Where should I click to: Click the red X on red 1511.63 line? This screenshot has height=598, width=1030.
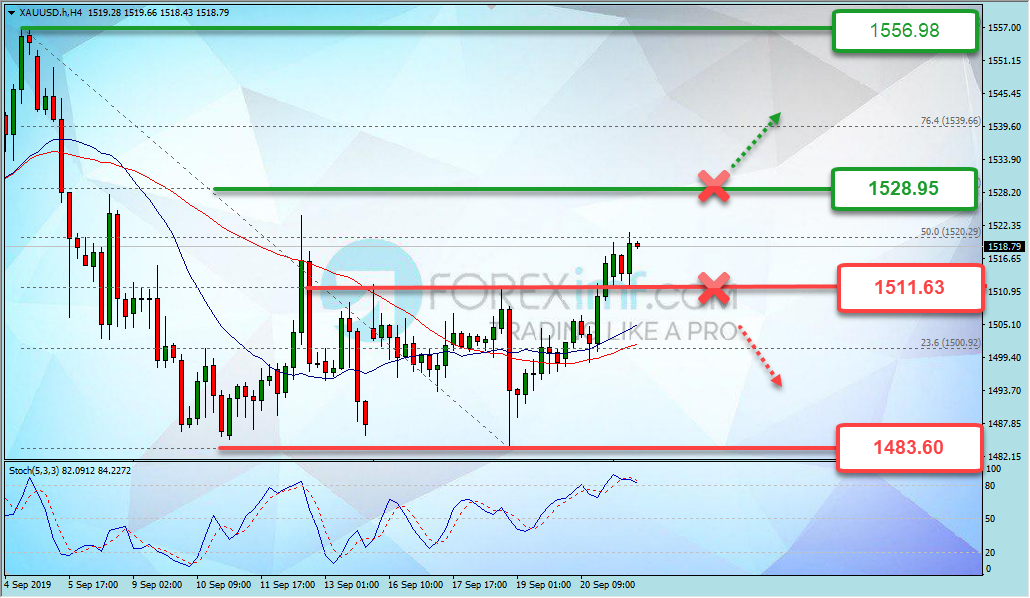click(x=713, y=289)
